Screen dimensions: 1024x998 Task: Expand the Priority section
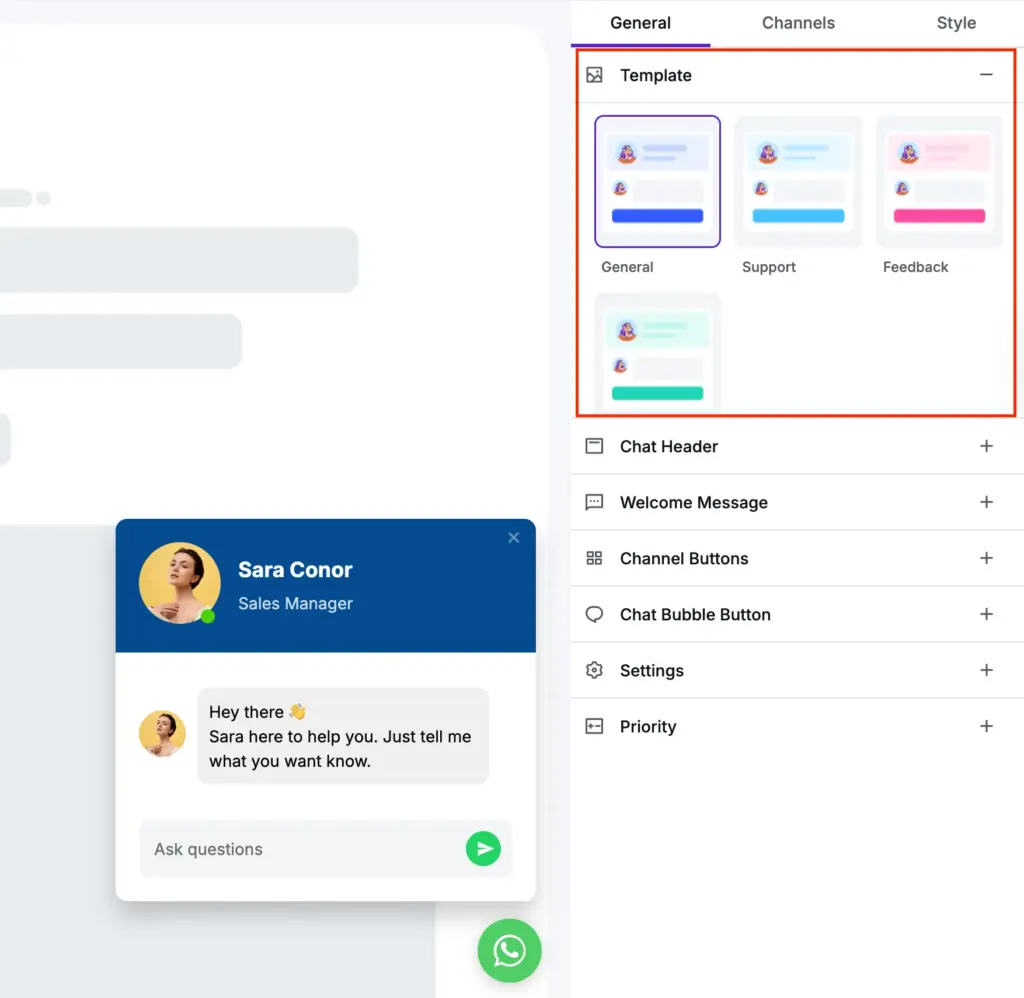tap(986, 726)
